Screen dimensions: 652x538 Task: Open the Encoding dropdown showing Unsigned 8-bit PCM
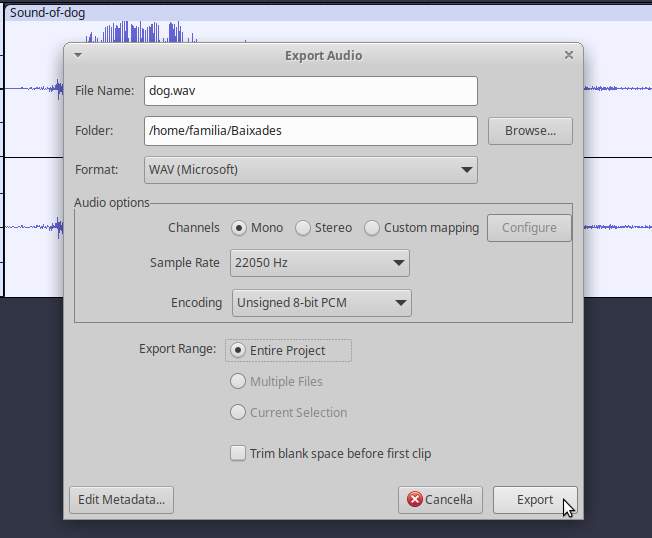322,303
